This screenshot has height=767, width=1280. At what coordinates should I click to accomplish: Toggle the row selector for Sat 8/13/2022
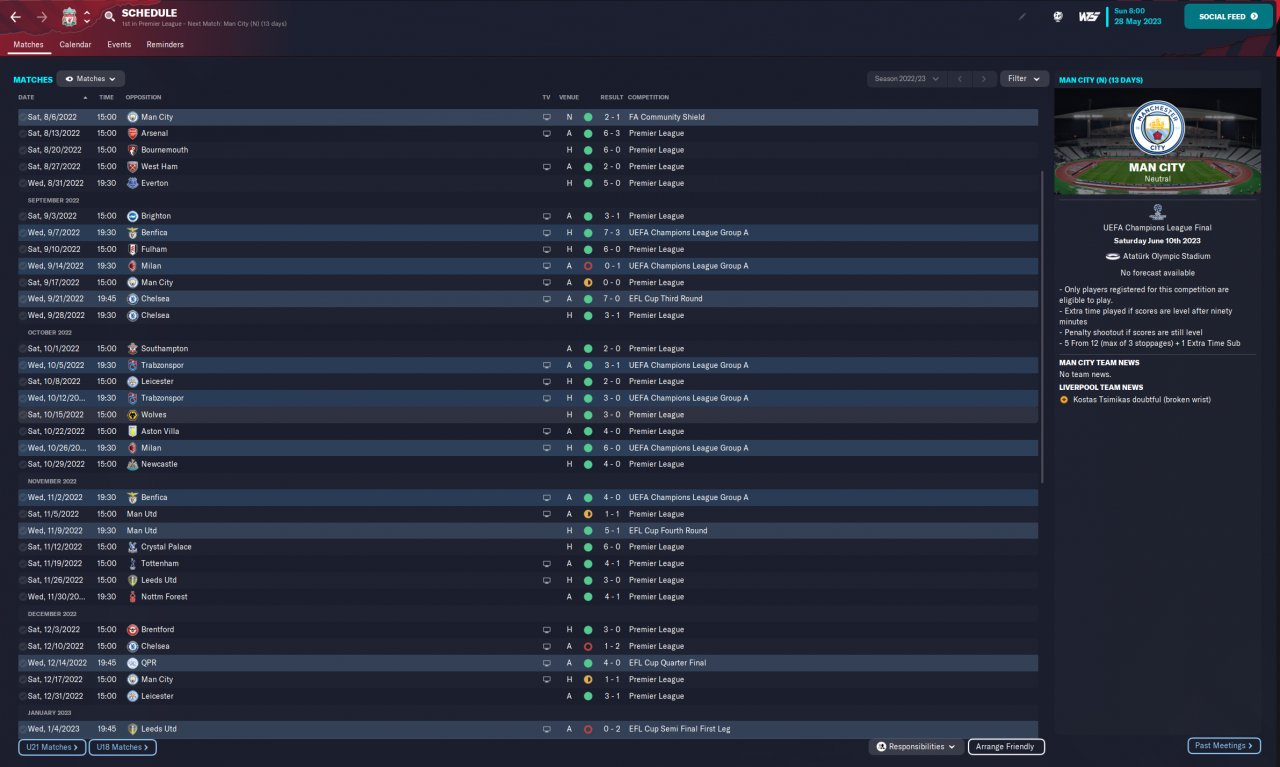pos(22,133)
